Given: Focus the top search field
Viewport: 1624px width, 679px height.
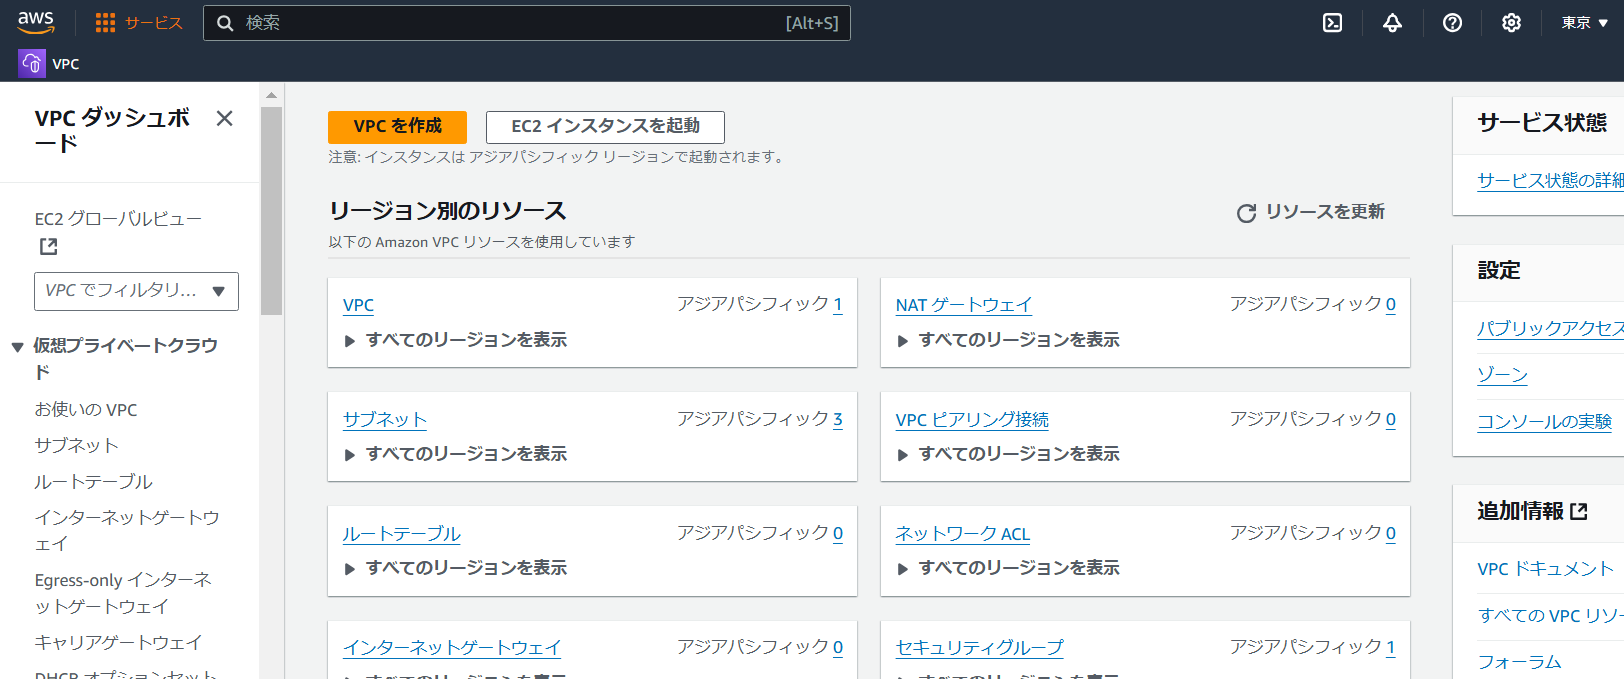Looking at the screenshot, I should pos(527,23).
